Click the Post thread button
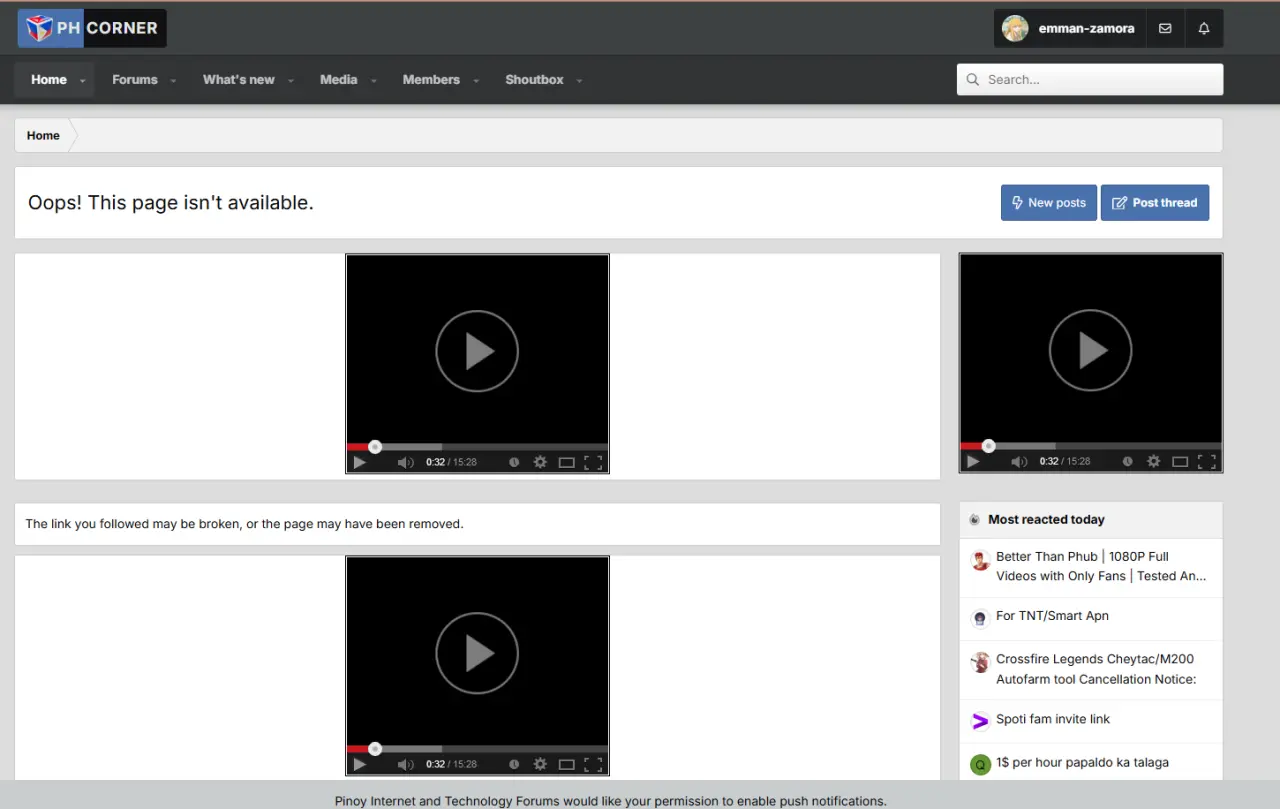This screenshot has height=809, width=1280. tap(1155, 203)
